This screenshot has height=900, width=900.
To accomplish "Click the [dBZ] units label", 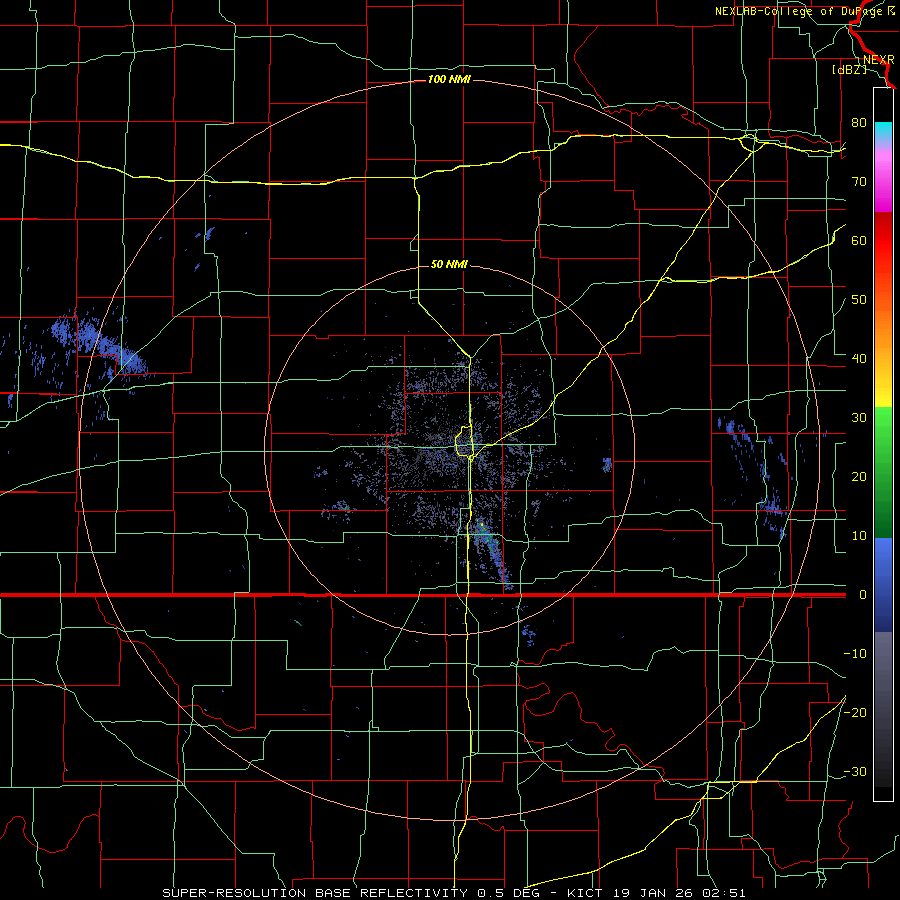I will pos(849,70).
